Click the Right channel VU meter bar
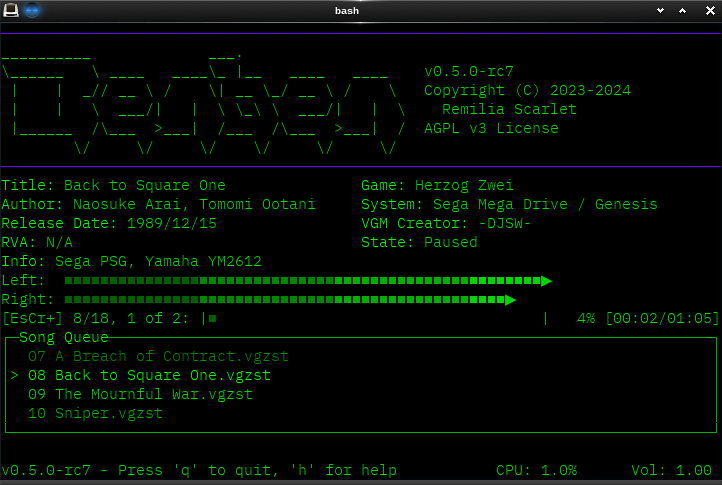 click(290, 300)
